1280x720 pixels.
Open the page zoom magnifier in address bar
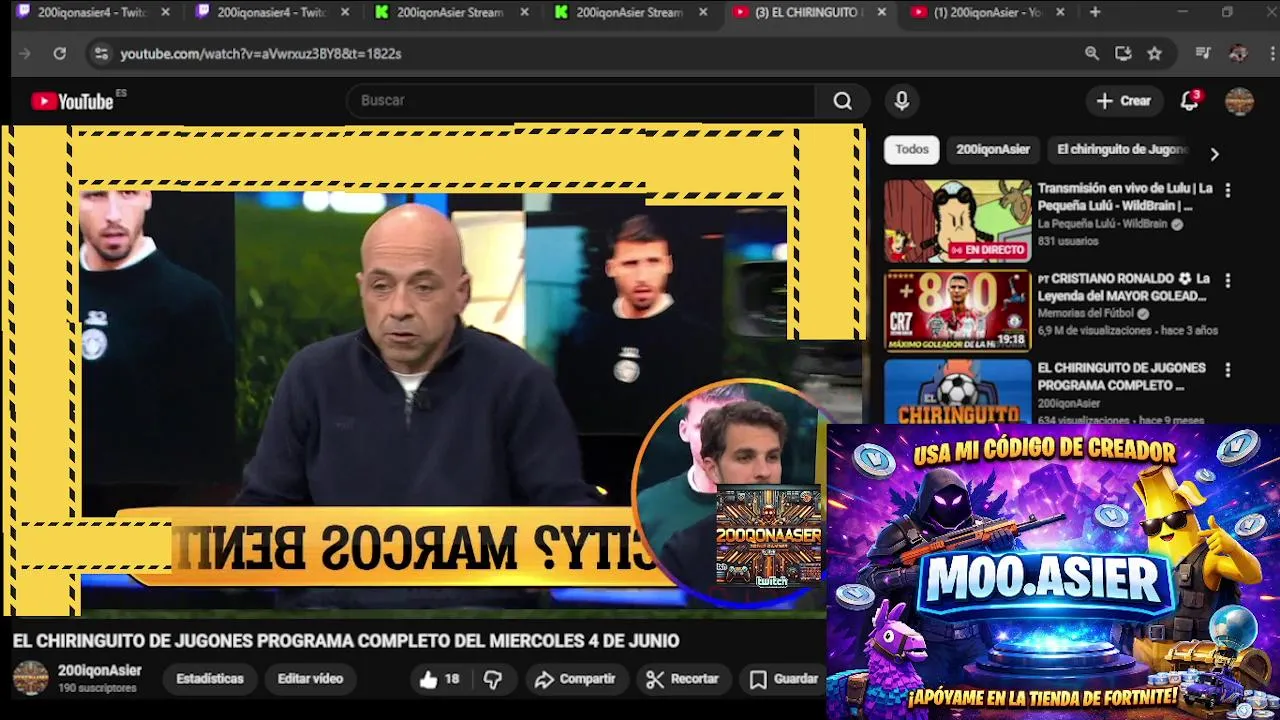[1092, 54]
